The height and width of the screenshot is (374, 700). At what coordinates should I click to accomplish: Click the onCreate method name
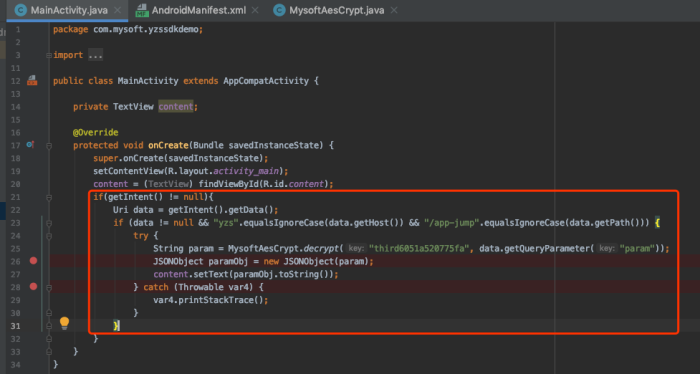168,145
